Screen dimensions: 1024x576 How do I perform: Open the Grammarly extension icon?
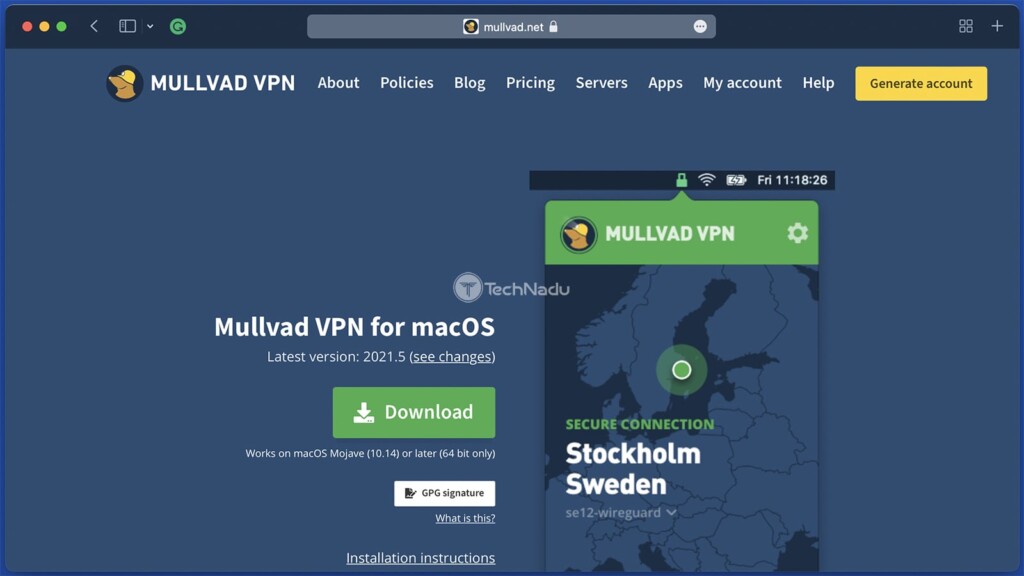point(178,26)
